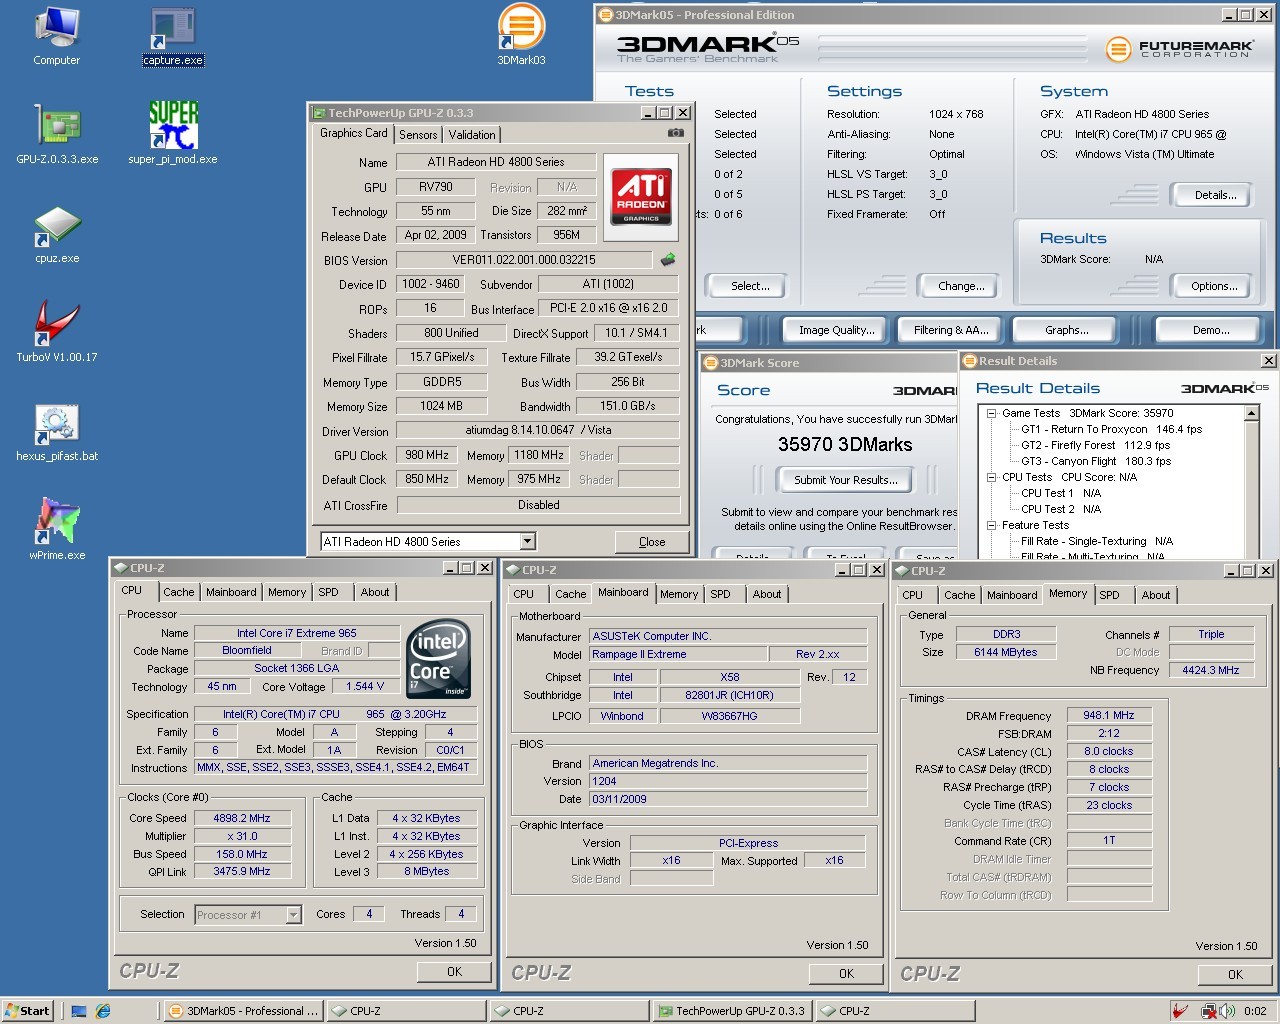Open the GPU-Z graphics card selector dropdown

(527, 541)
